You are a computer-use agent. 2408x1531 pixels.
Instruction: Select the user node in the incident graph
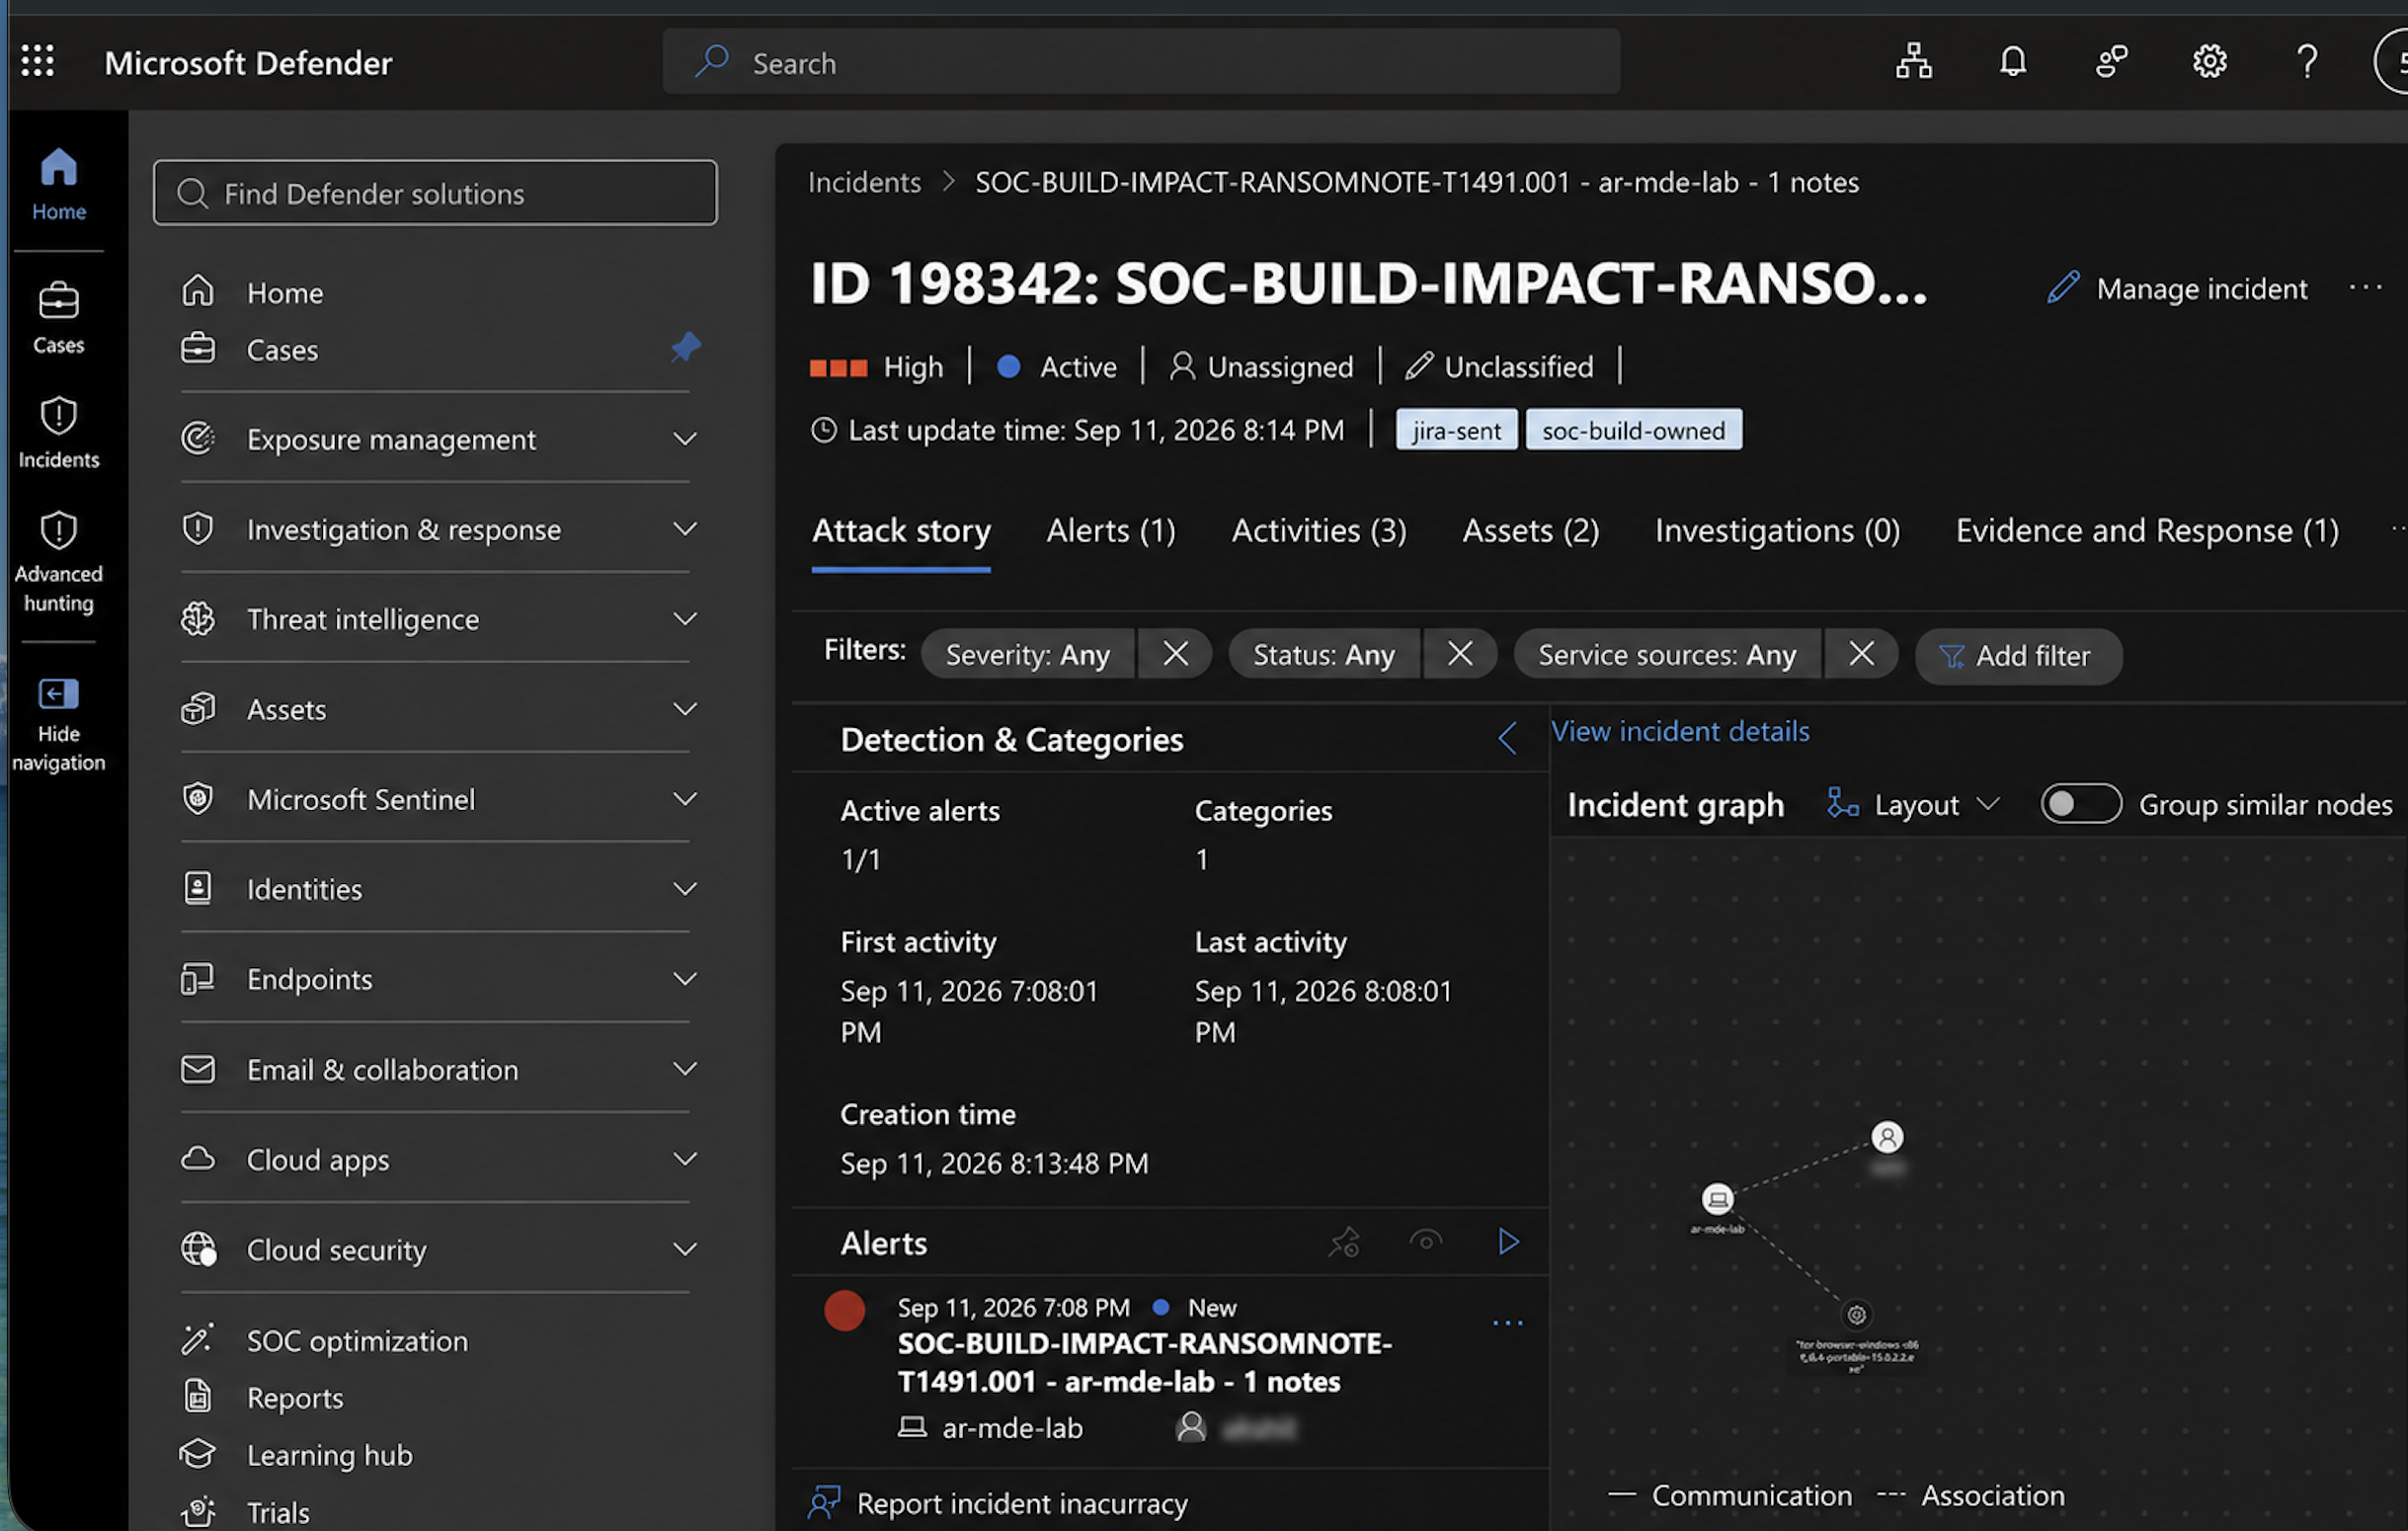pyautogui.click(x=1887, y=1137)
